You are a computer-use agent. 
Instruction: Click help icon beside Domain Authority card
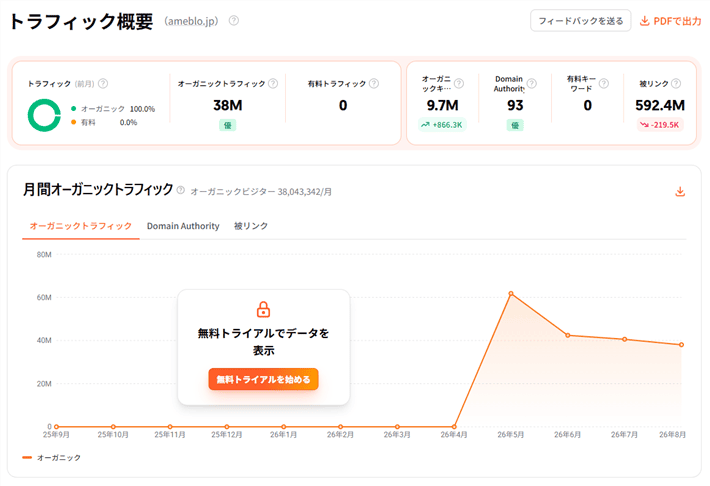[x=532, y=83]
